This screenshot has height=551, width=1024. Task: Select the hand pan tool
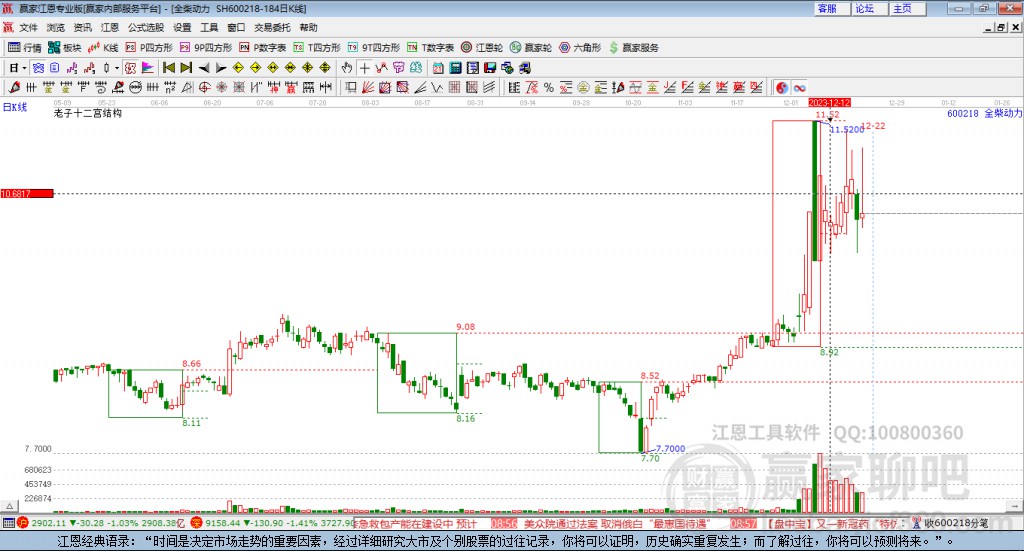[x=347, y=68]
